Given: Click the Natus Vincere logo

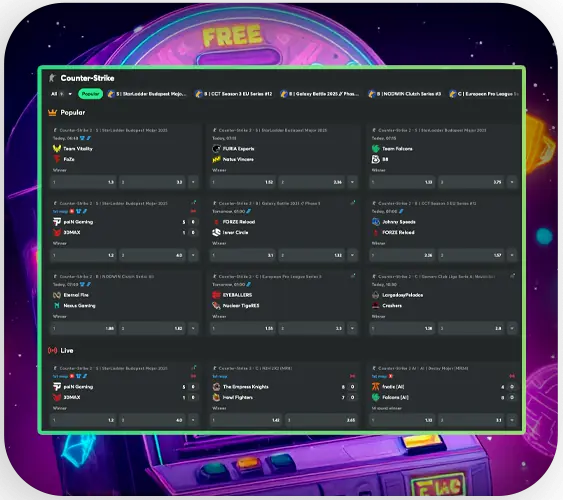Looking at the screenshot, I should click(216, 159).
